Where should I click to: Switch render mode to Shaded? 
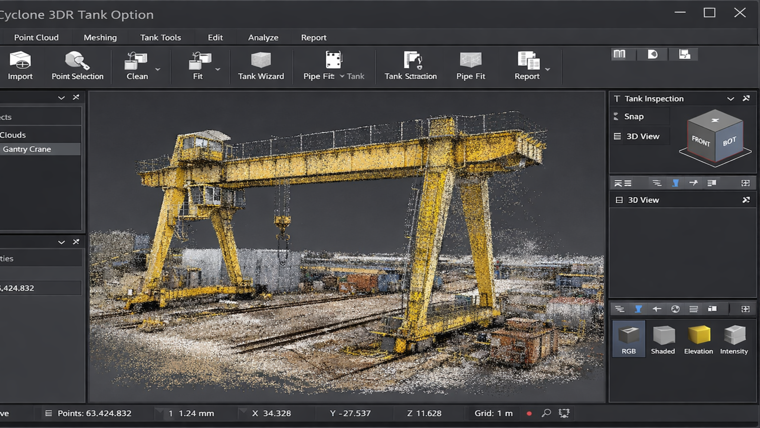point(663,339)
